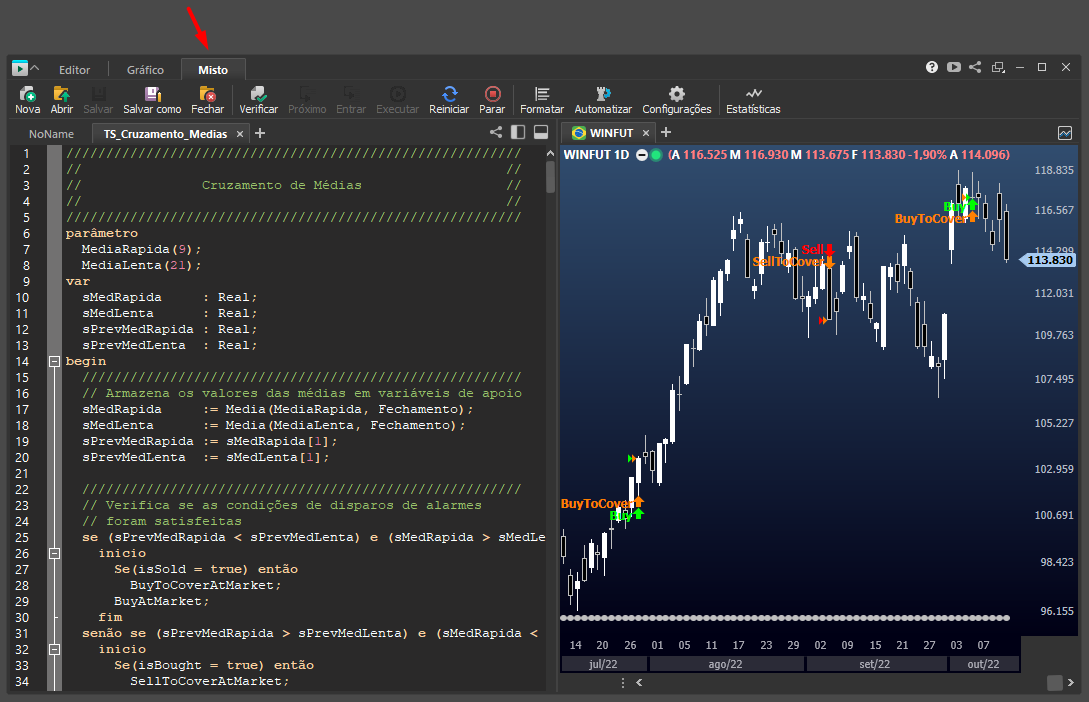1089x702 pixels.
Task: Click chart left navigation arrow
Action: [x=639, y=683]
